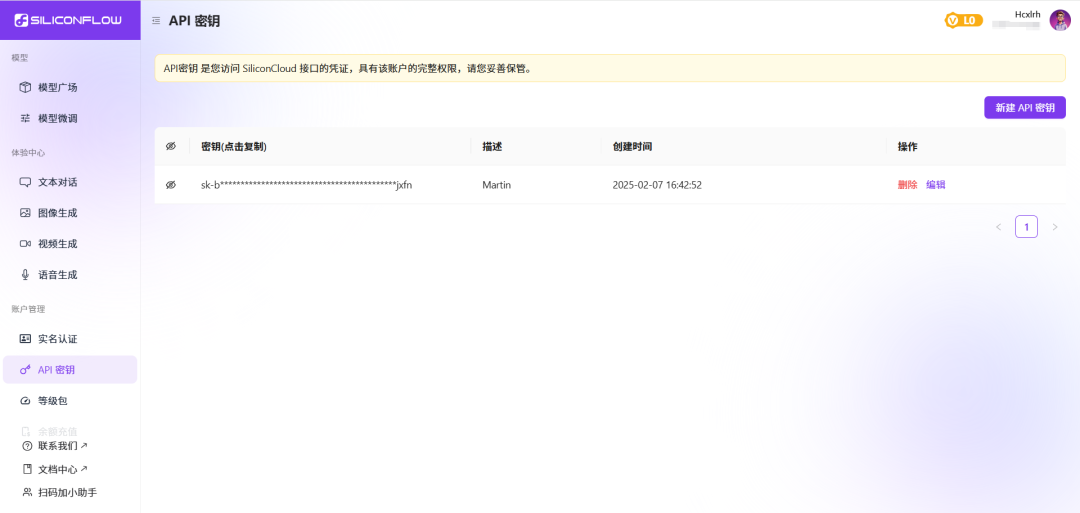Click the document icon beside 文档中心
The image size is (1080, 513).
pyautogui.click(x=28, y=469)
